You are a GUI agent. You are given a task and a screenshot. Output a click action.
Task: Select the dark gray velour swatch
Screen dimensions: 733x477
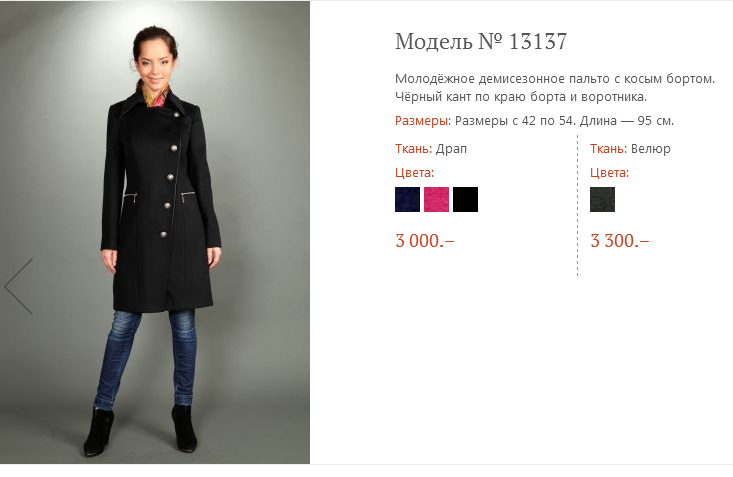[602, 199]
